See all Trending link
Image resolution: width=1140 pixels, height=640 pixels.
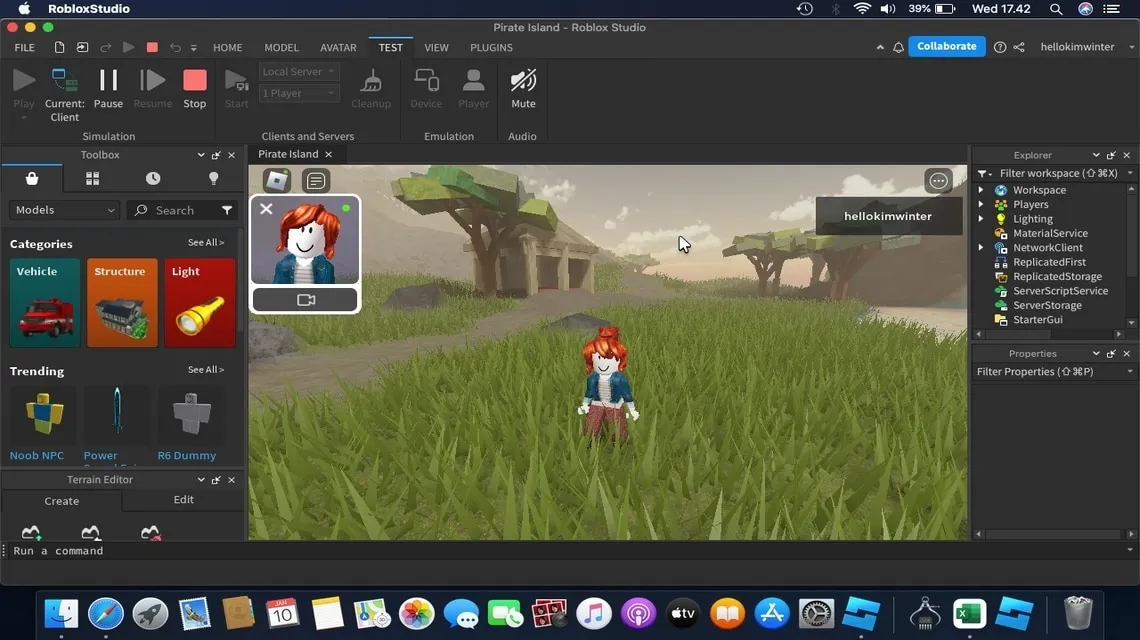click(206, 369)
